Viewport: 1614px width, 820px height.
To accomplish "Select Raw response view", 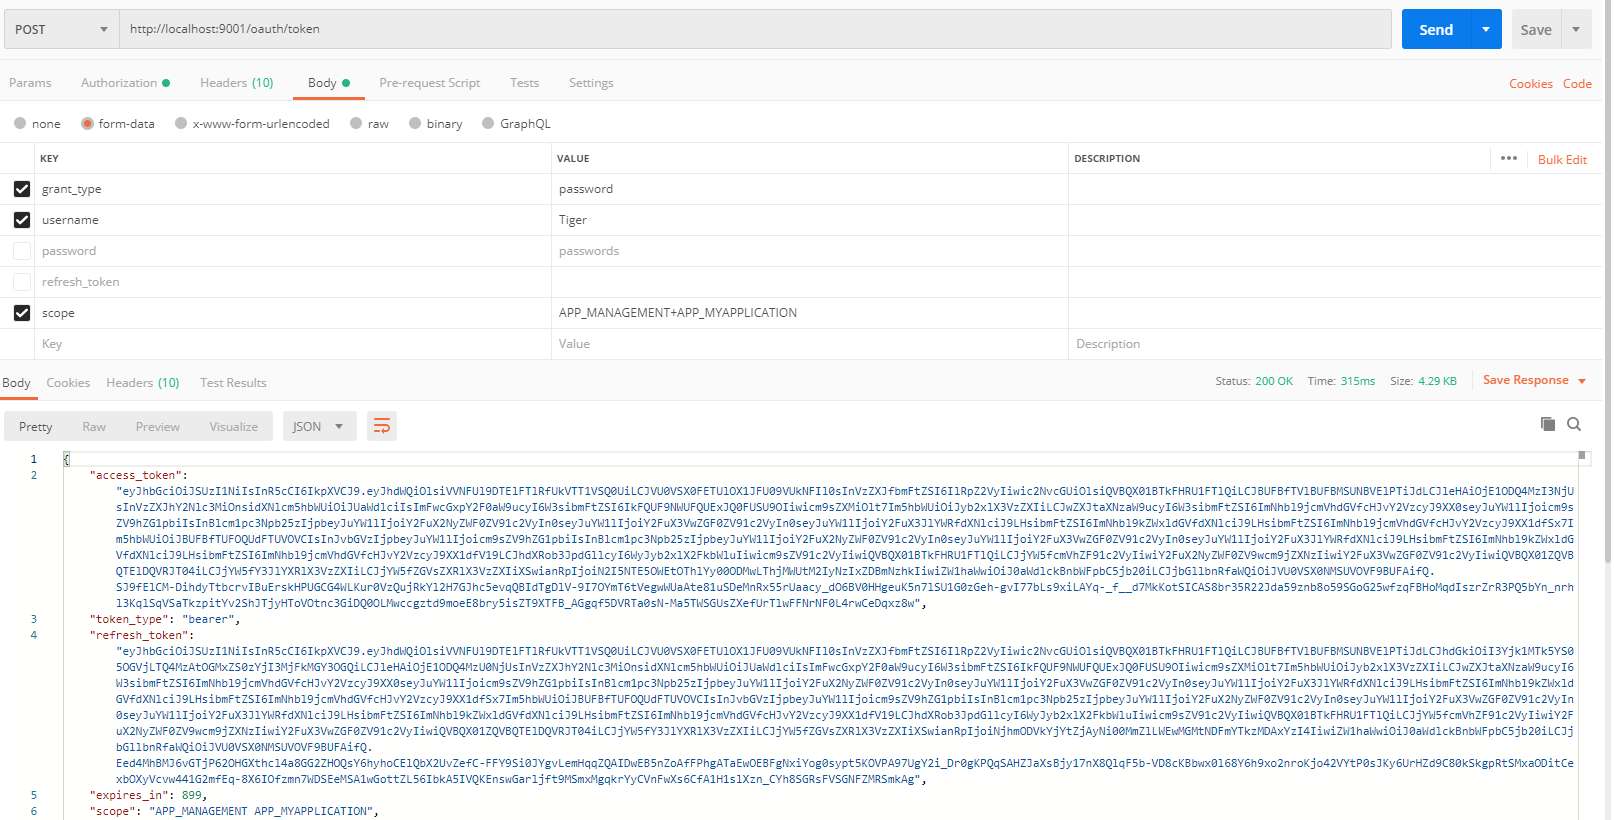I will pos(94,427).
